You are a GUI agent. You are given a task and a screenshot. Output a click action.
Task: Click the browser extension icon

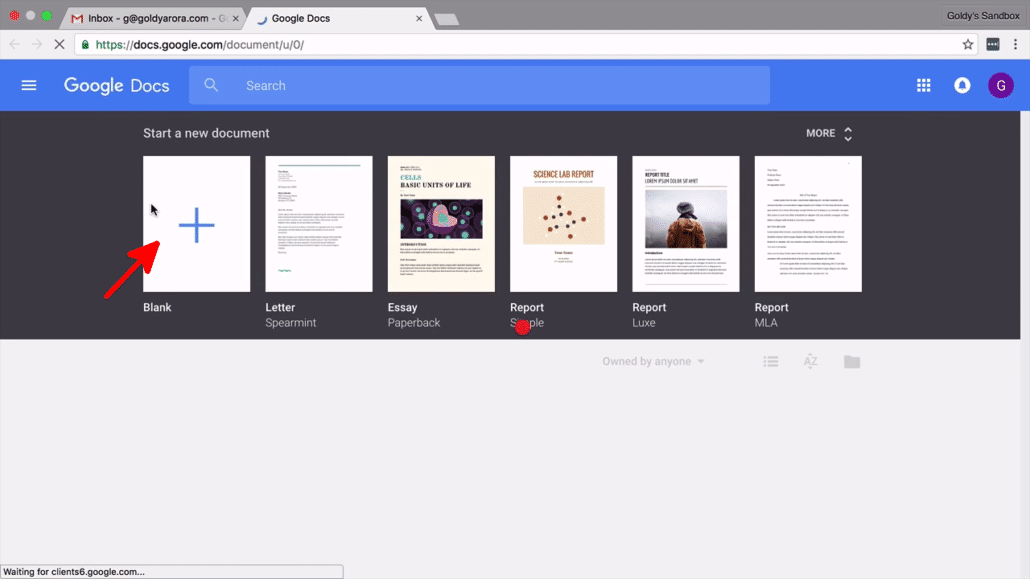click(x=993, y=45)
